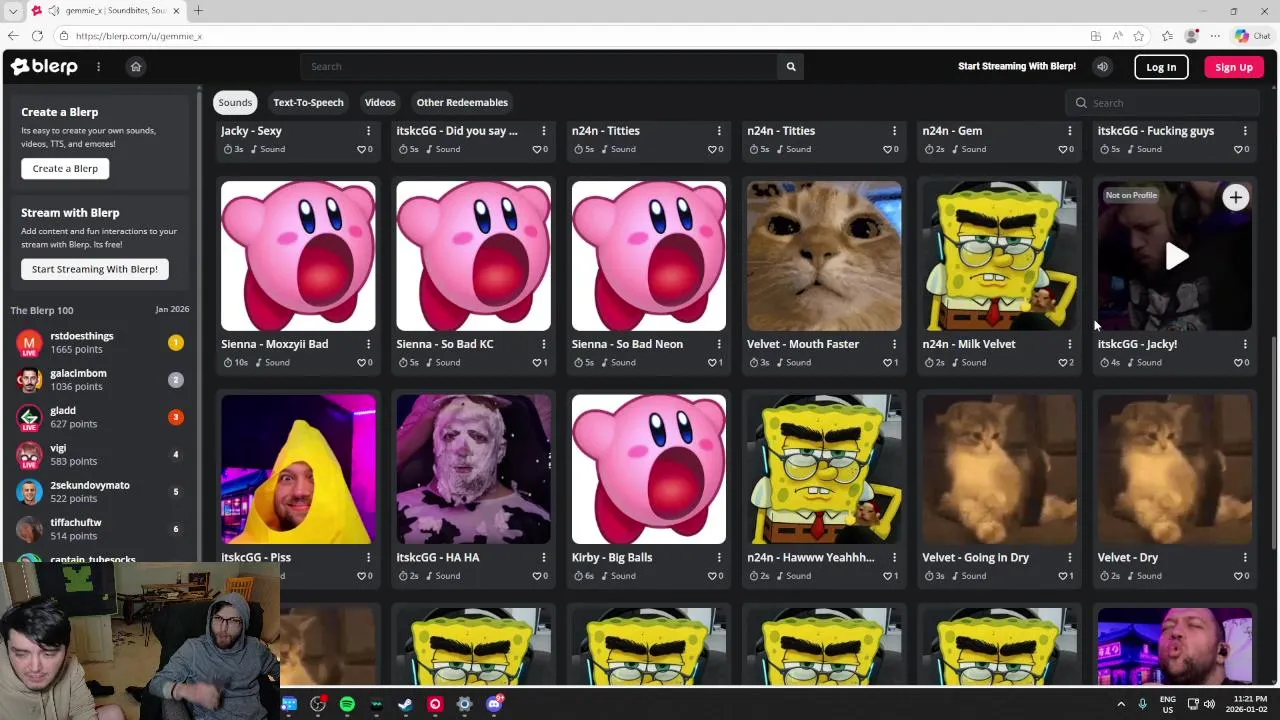Open options for Velvet - Mouth Faster

[x=894, y=344]
